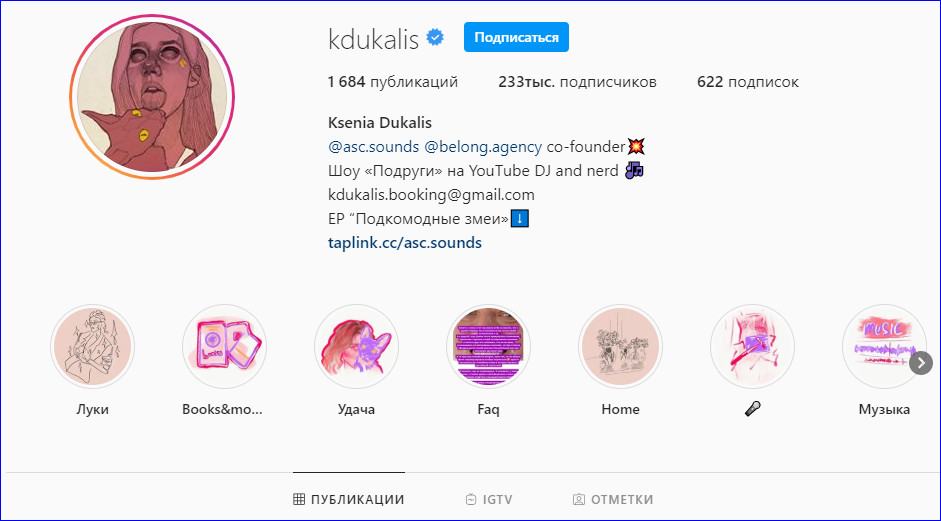Screen dimensions: 941x521
Task: View the 622 подписок list
Action: tap(748, 82)
